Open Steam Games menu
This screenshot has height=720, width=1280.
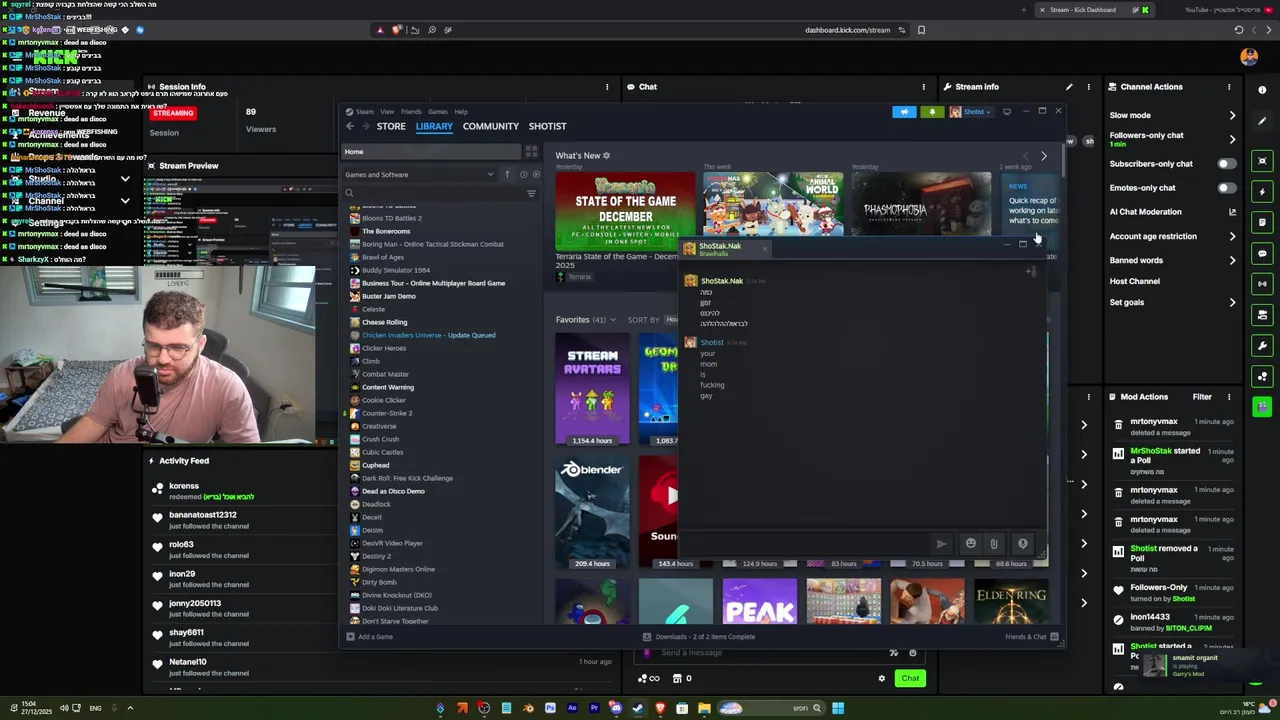pyautogui.click(x=438, y=112)
